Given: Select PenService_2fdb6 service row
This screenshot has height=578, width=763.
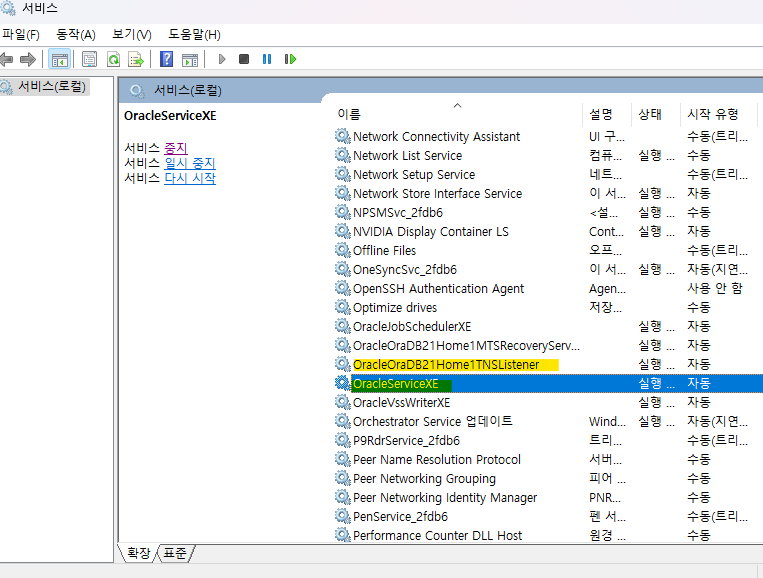Looking at the screenshot, I should pos(548,516).
